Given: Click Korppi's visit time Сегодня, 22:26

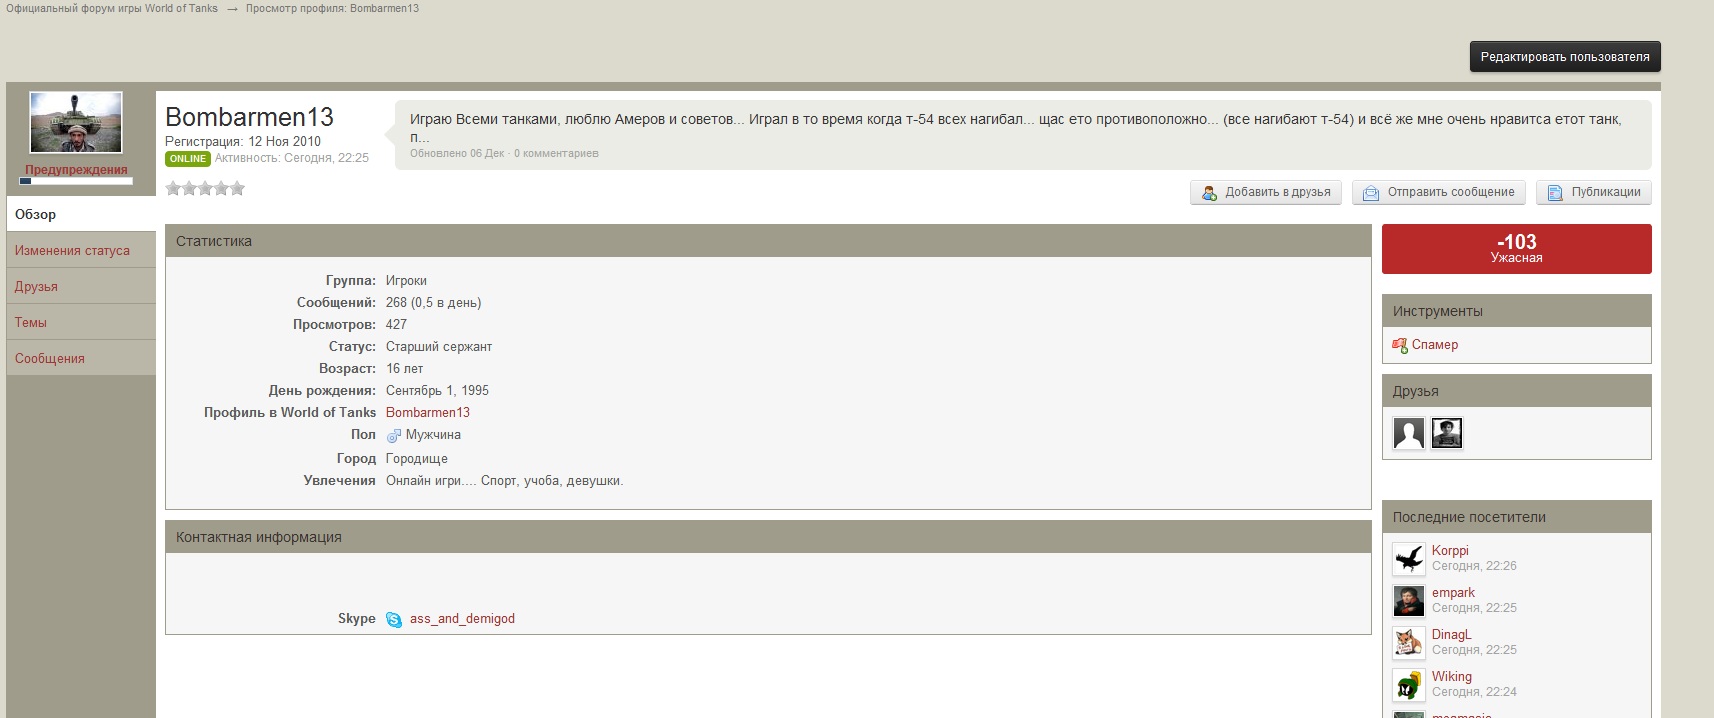Looking at the screenshot, I should pyautogui.click(x=1474, y=566).
